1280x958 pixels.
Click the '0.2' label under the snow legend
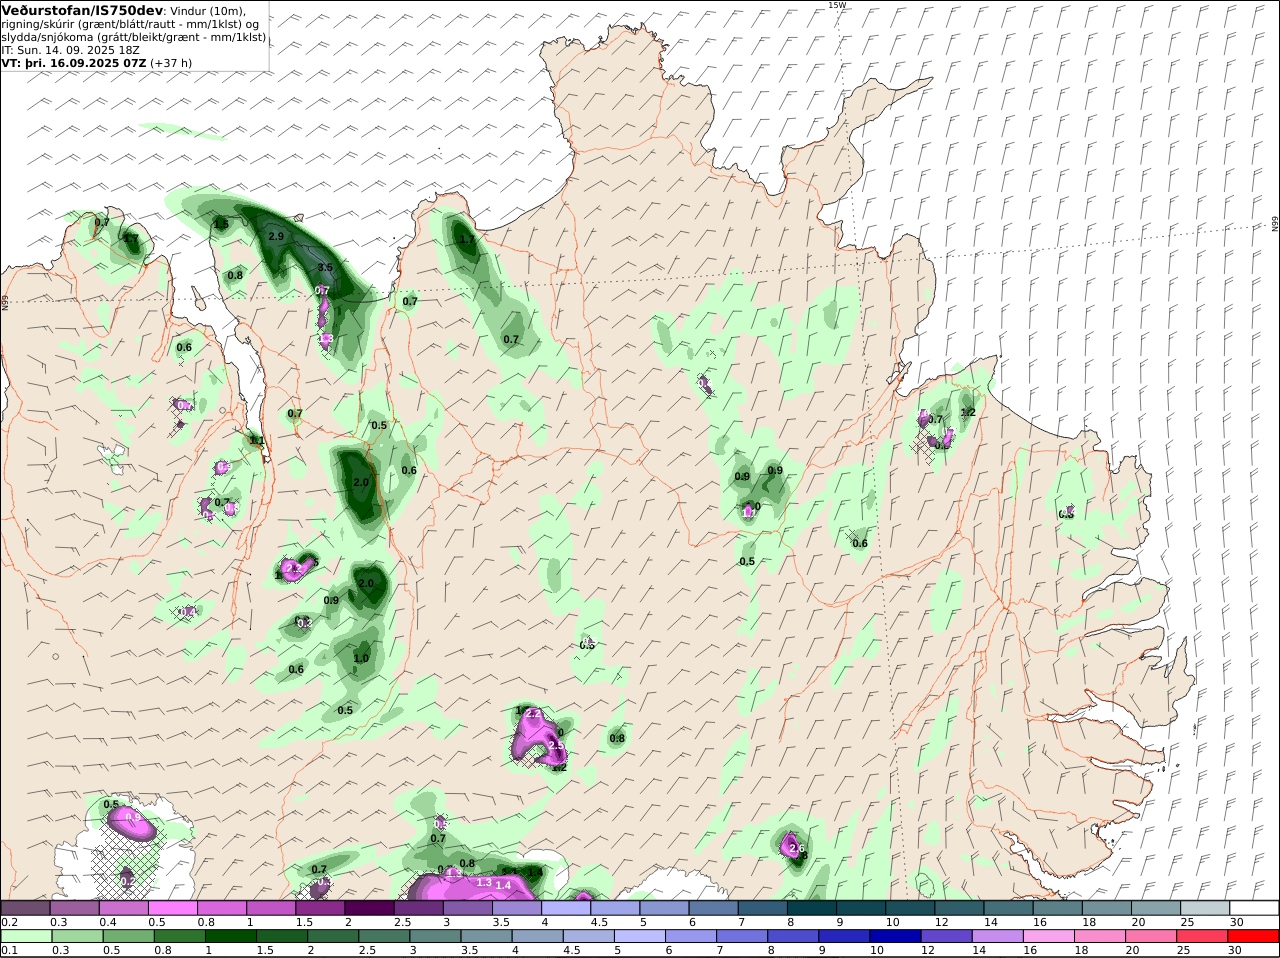[9, 922]
